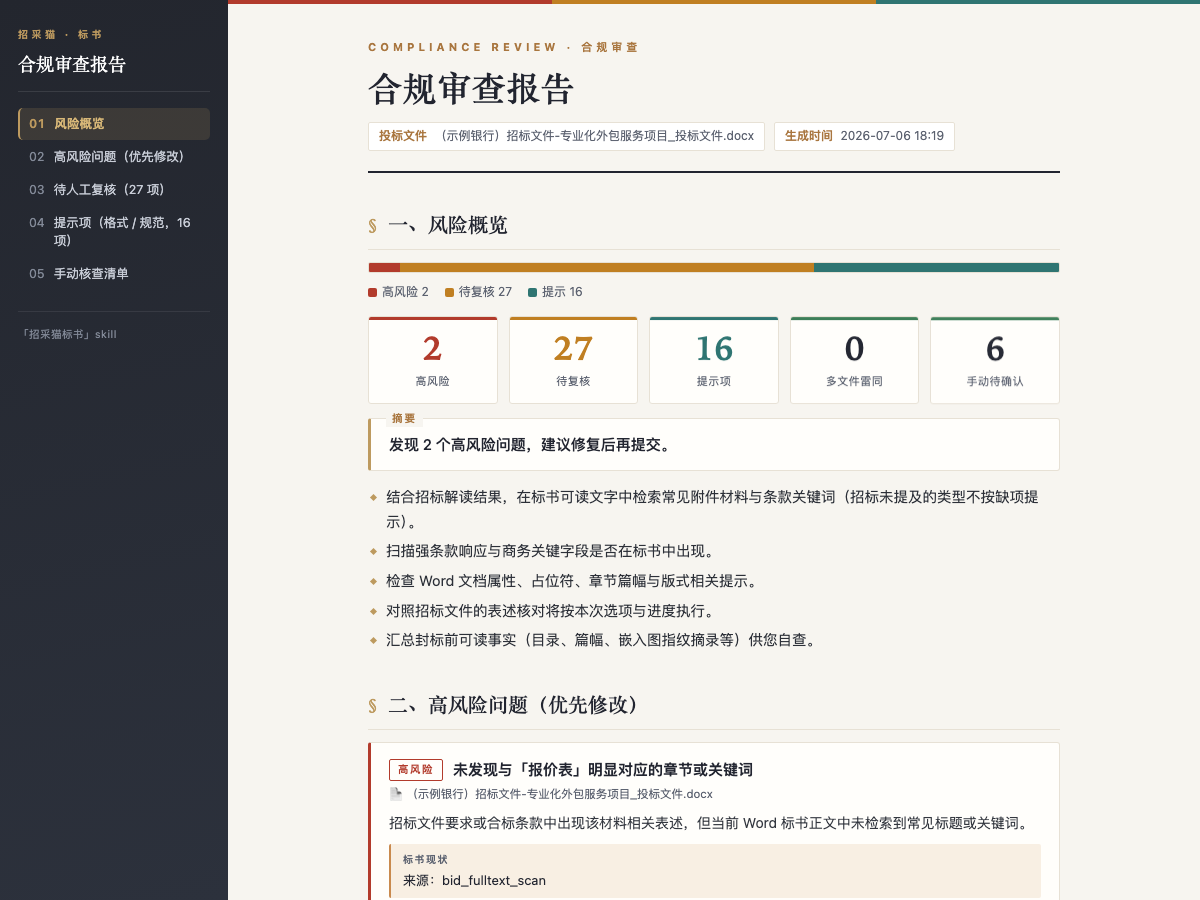
Task: Click the bullet 汇总封标前可读事实
Action: (x=601, y=640)
